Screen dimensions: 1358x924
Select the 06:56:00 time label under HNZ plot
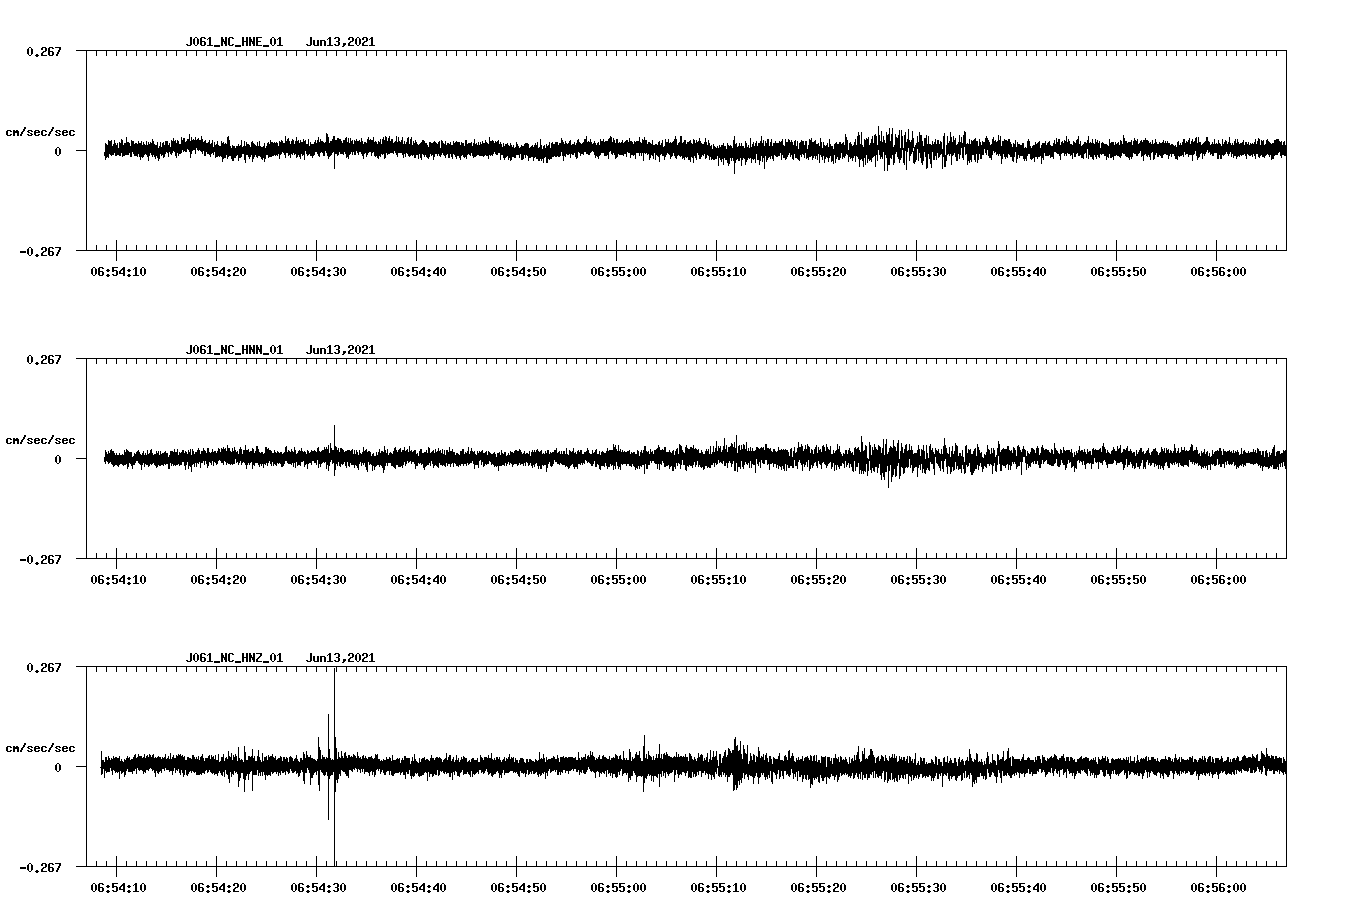[x=1218, y=887]
